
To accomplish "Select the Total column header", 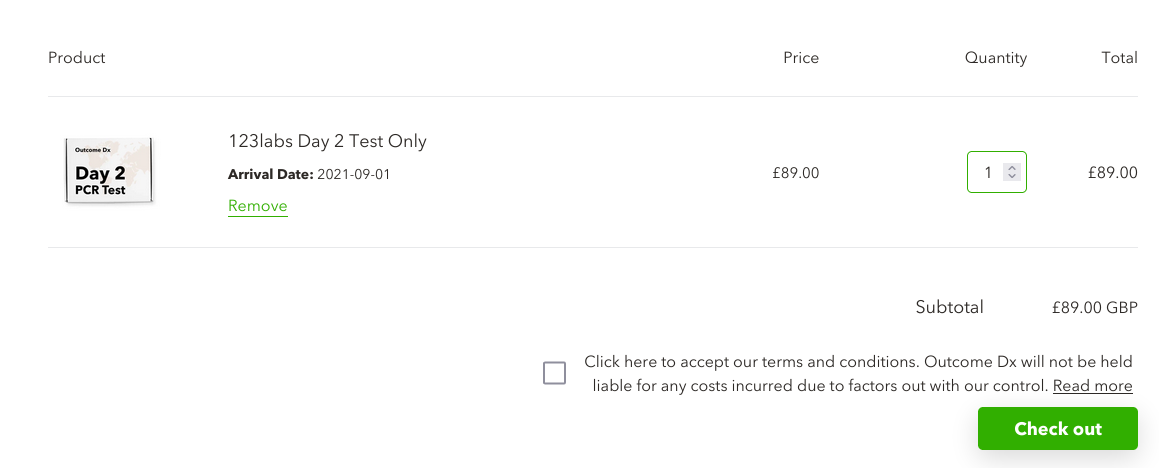I will click(1120, 58).
